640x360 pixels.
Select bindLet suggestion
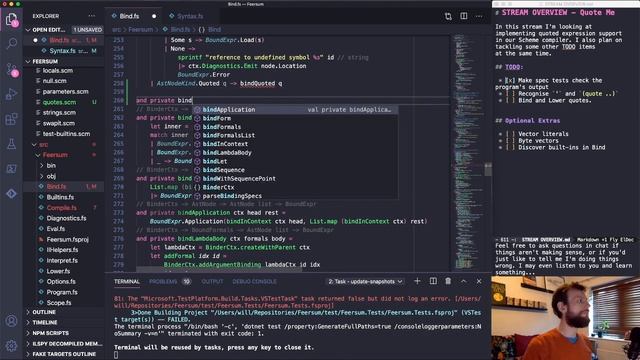[x=294, y=161]
